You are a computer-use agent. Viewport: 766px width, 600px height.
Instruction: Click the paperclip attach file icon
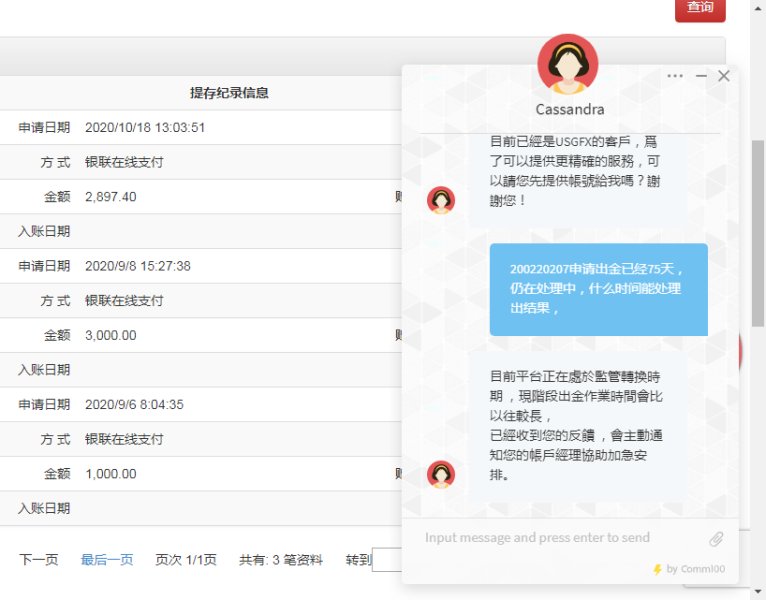tap(716, 539)
